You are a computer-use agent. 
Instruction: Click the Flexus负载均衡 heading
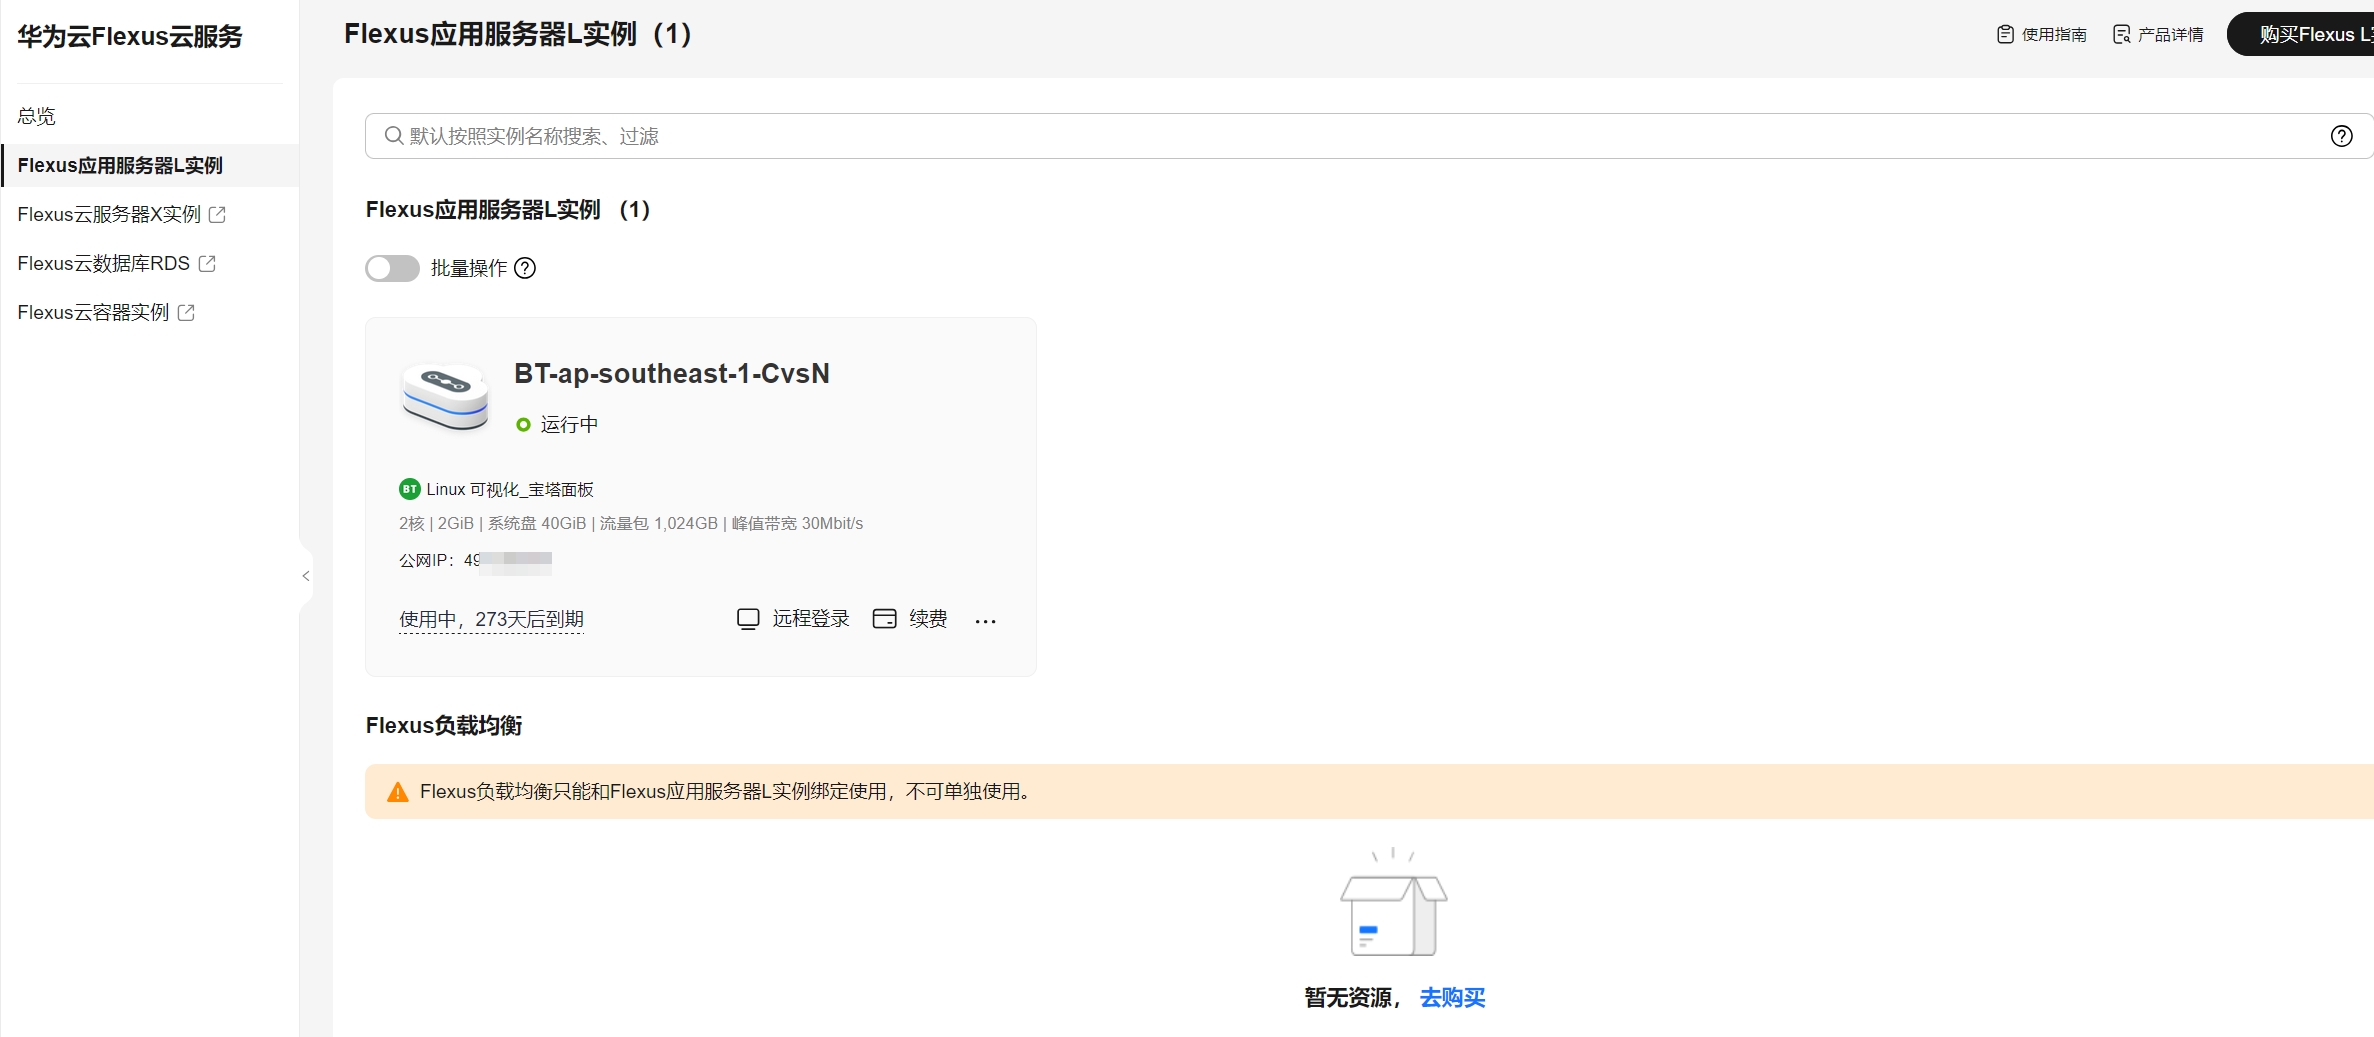click(444, 726)
